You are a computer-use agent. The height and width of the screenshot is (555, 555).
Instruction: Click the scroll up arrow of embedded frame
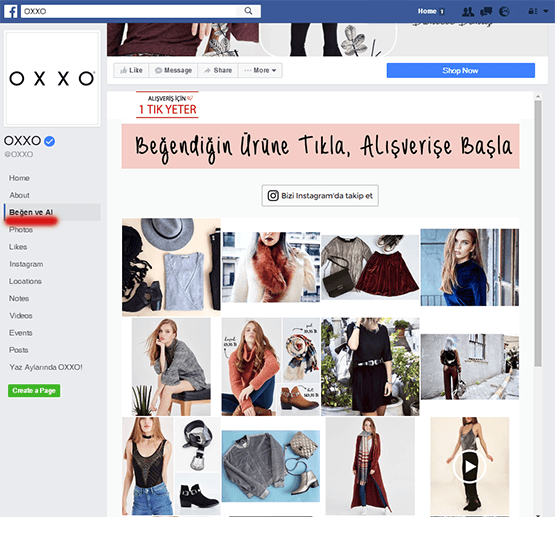[x=538, y=97]
